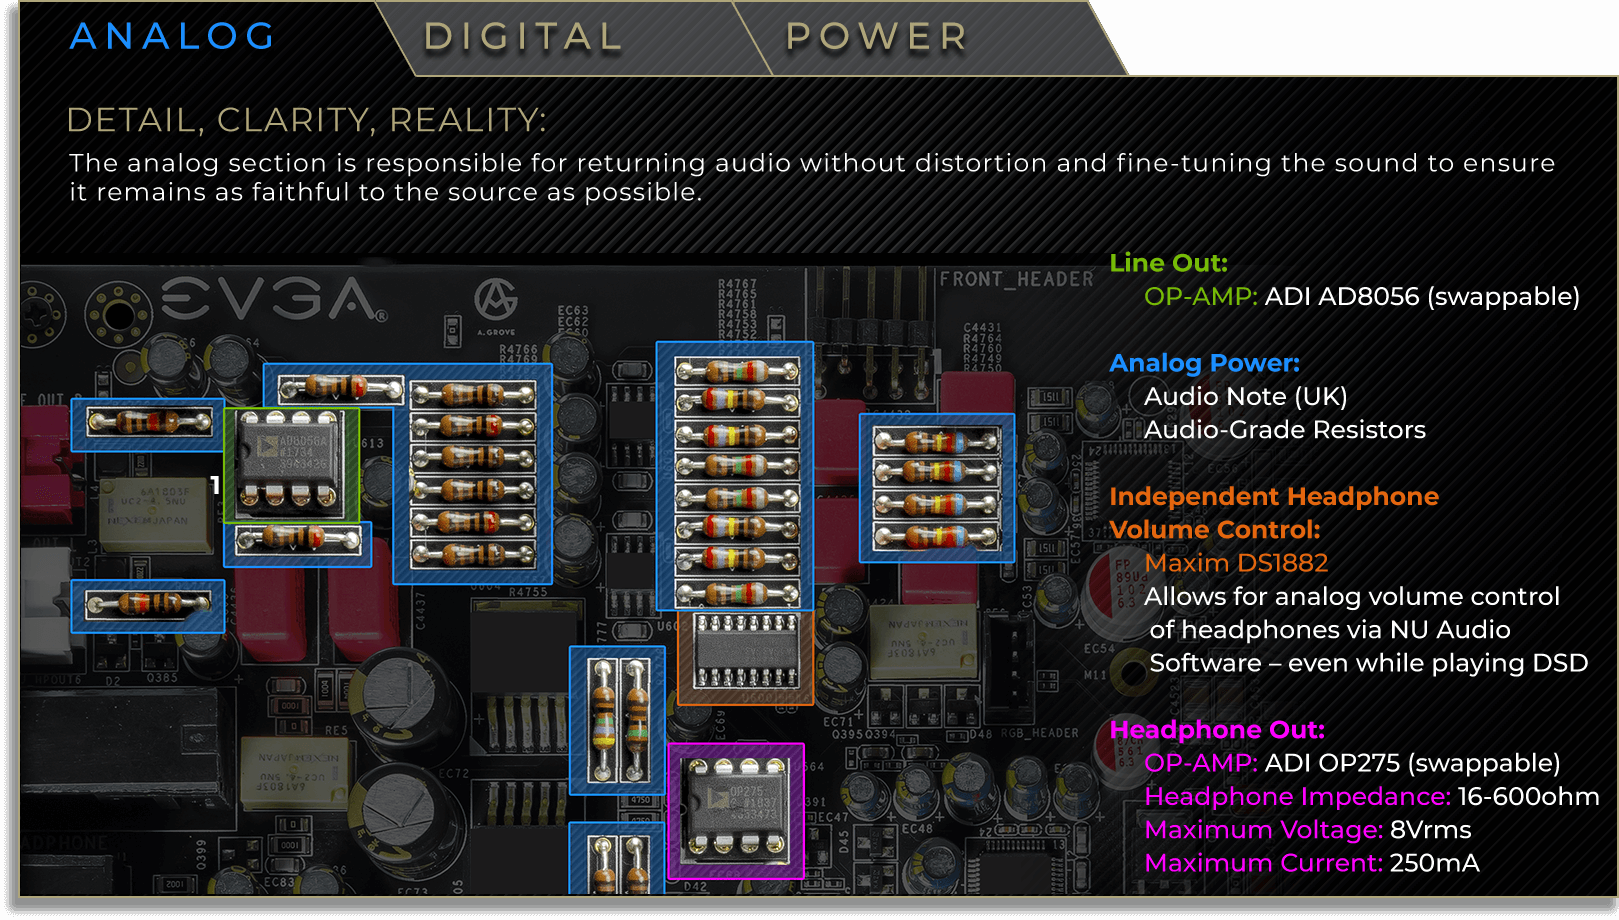The height and width of the screenshot is (920, 1619).
Task: Click 'ADI OP275 (swappable)' text
Action: (x=1412, y=763)
